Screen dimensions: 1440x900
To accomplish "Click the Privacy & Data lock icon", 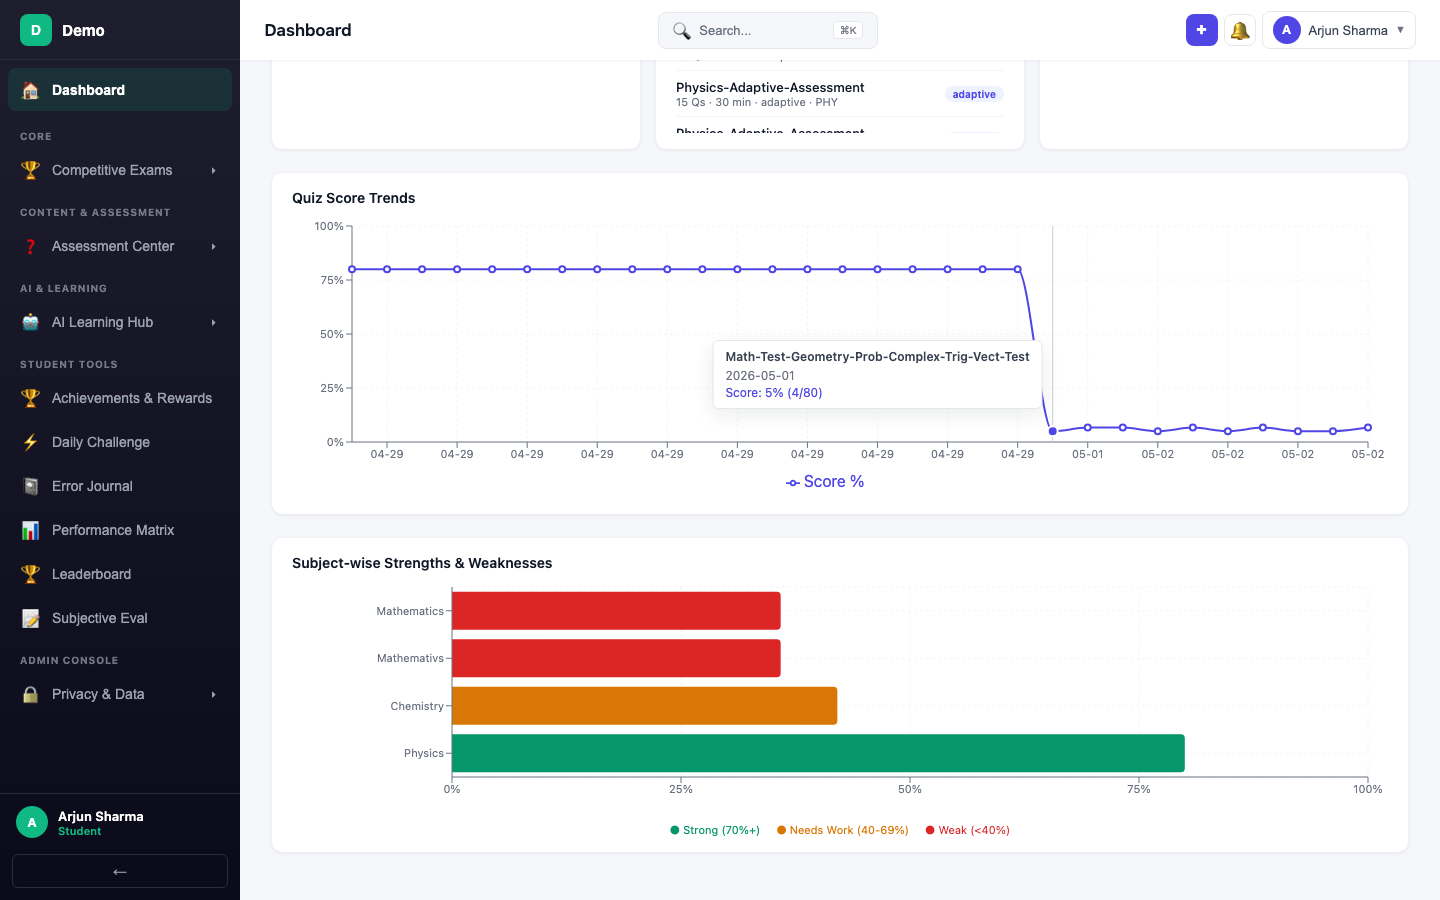I will (x=31, y=694).
